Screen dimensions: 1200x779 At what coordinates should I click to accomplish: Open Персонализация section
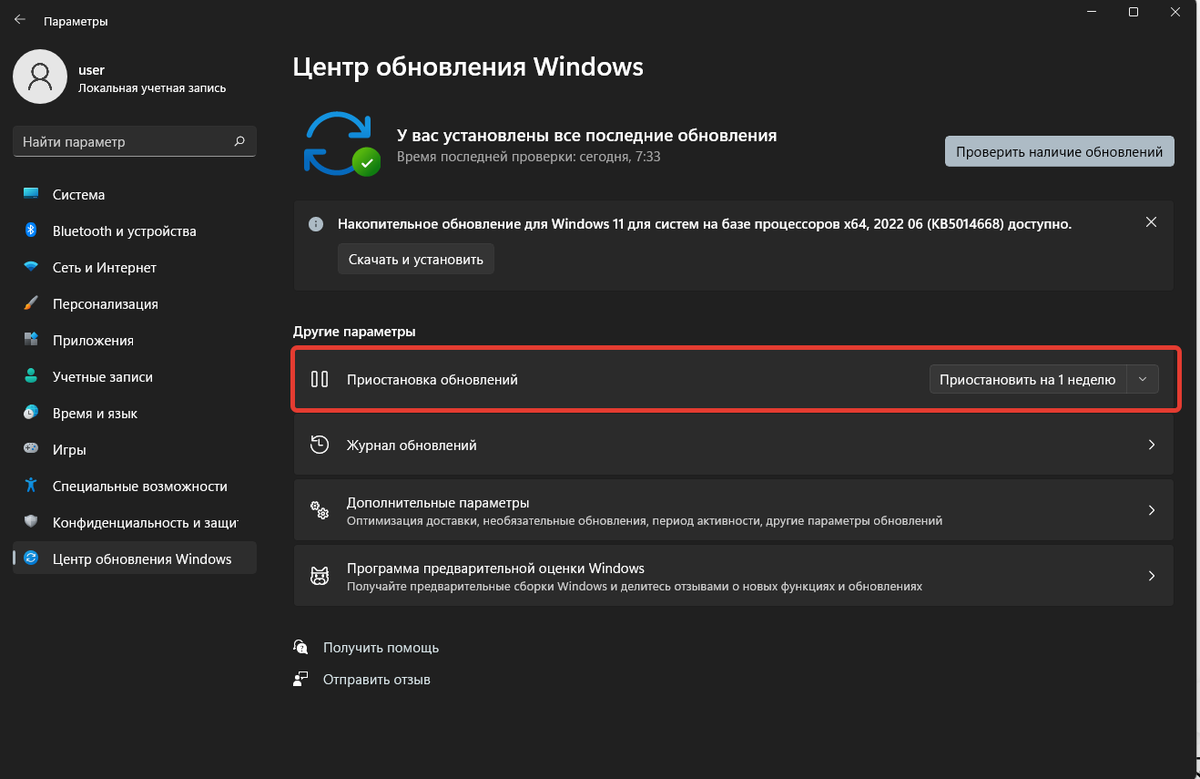click(x=135, y=303)
